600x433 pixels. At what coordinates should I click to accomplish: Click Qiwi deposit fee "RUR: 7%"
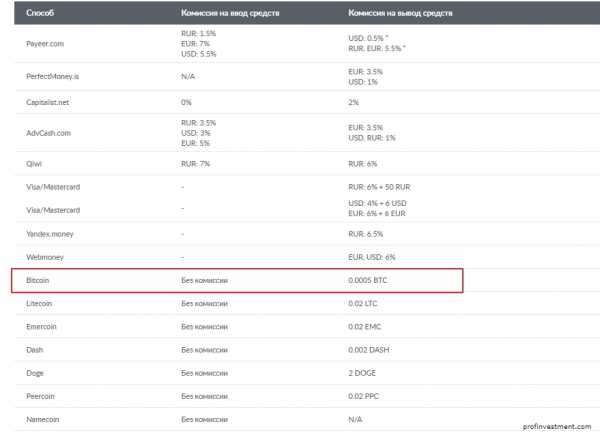tap(195, 164)
